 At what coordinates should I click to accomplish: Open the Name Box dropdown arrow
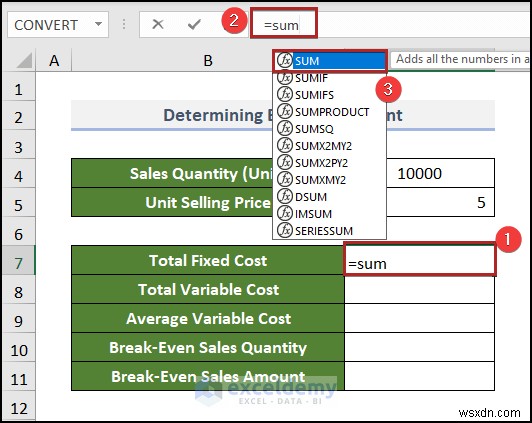tap(98, 24)
